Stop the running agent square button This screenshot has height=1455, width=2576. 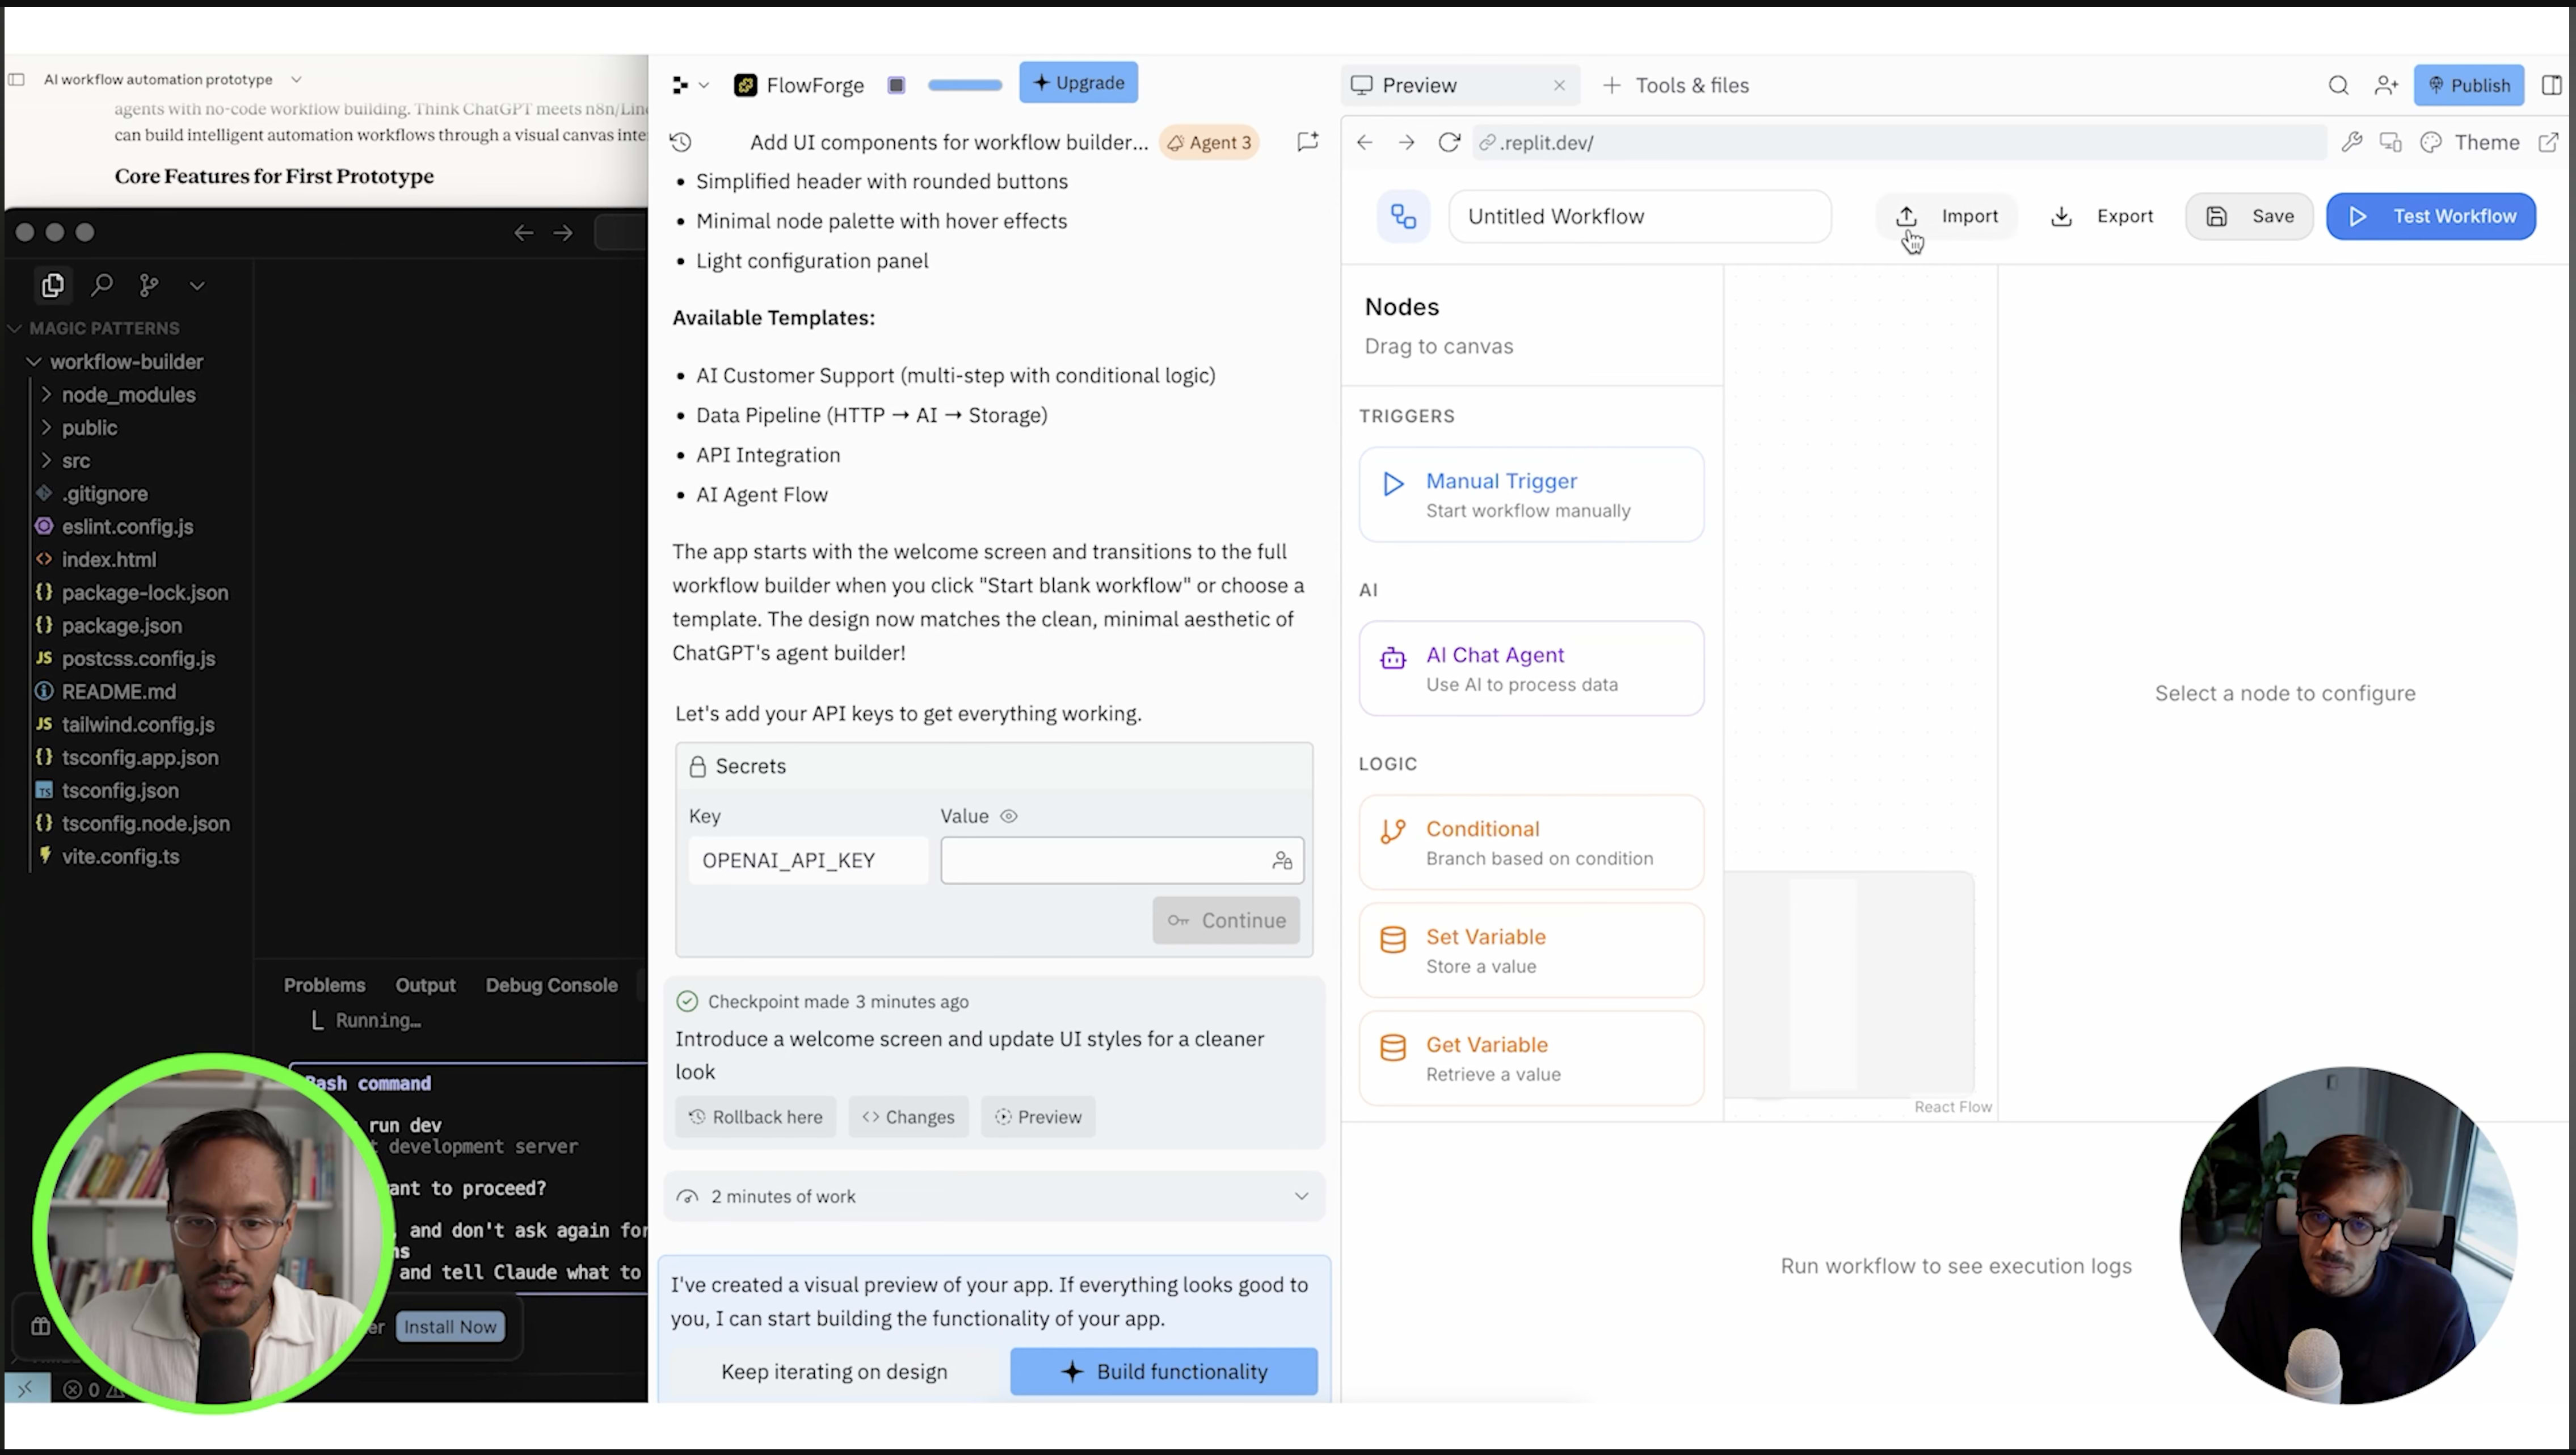[x=896, y=85]
